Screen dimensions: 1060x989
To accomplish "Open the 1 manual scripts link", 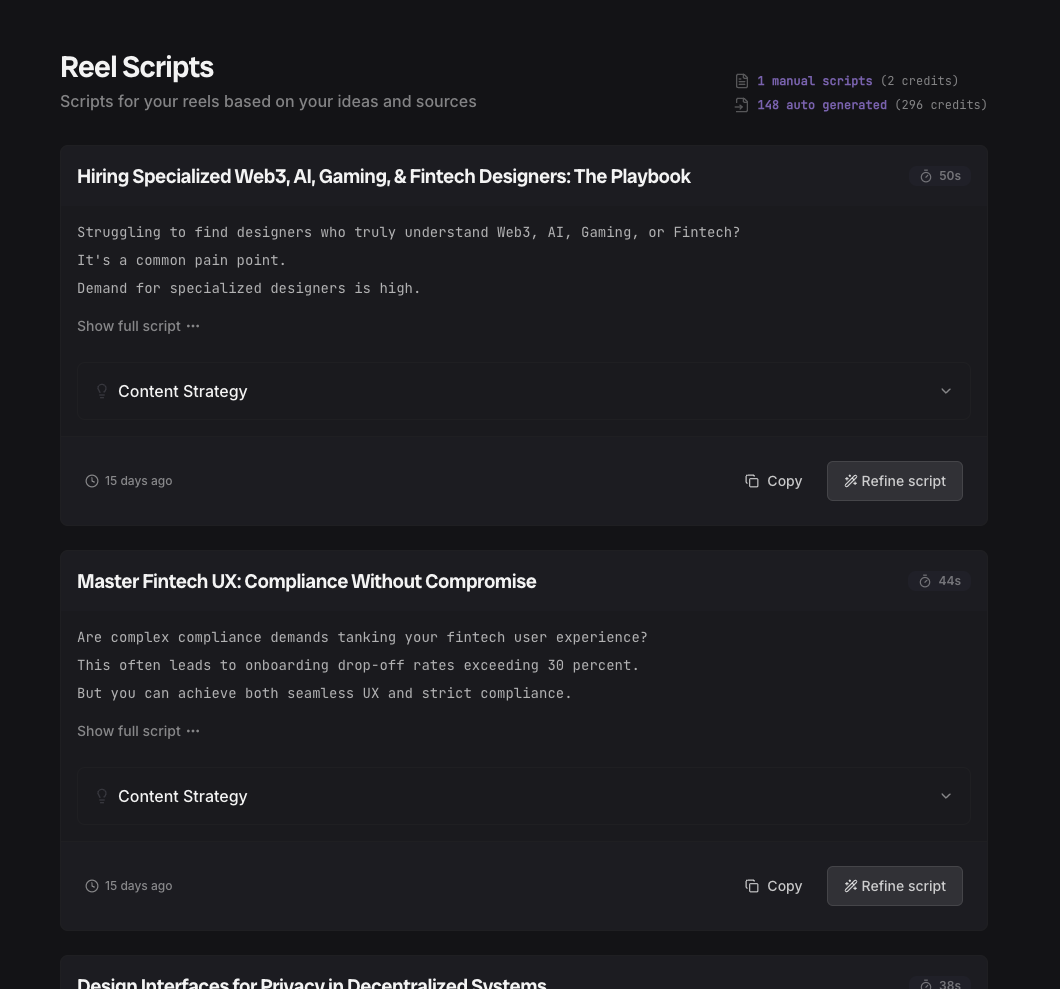I will tap(814, 81).
